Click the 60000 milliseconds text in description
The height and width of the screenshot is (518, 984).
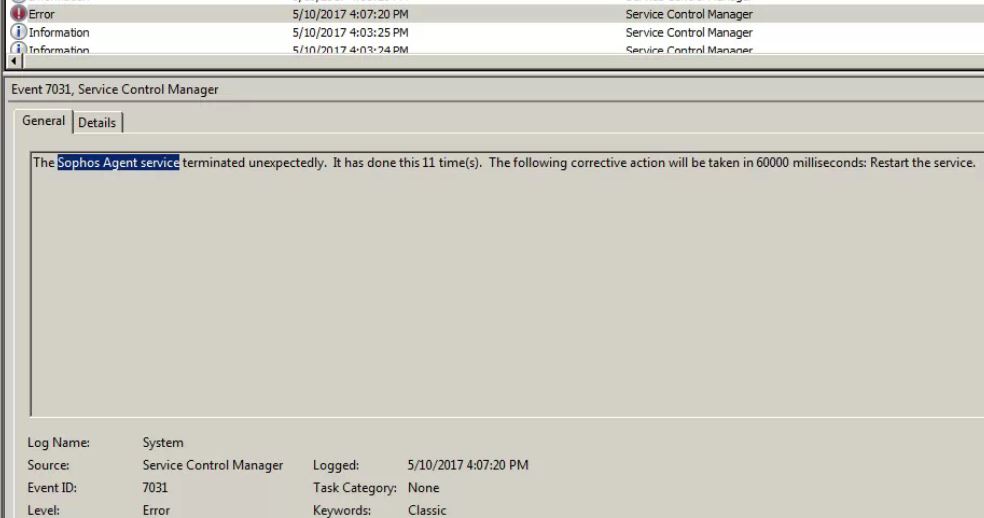tap(811, 163)
